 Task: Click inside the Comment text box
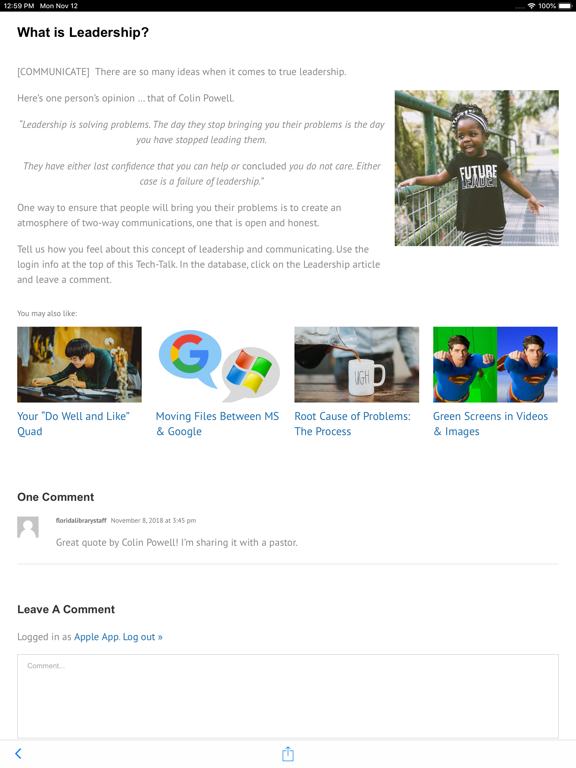point(288,696)
